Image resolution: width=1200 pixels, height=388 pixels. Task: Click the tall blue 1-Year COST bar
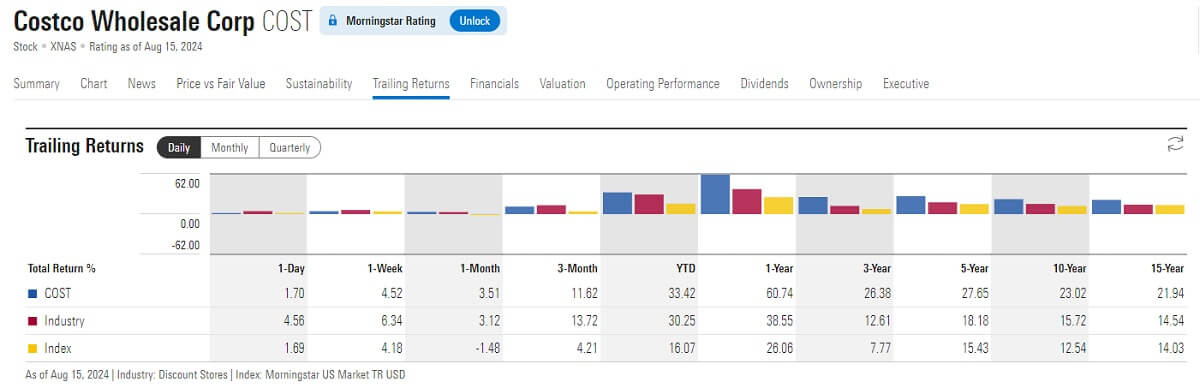[x=714, y=194]
